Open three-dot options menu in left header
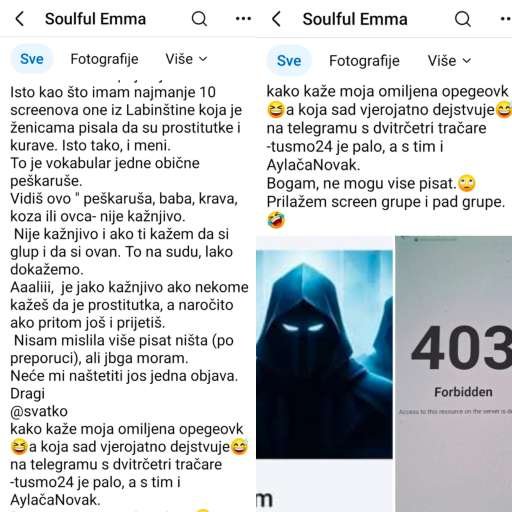The image size is (512, 512). click(243, 19)
